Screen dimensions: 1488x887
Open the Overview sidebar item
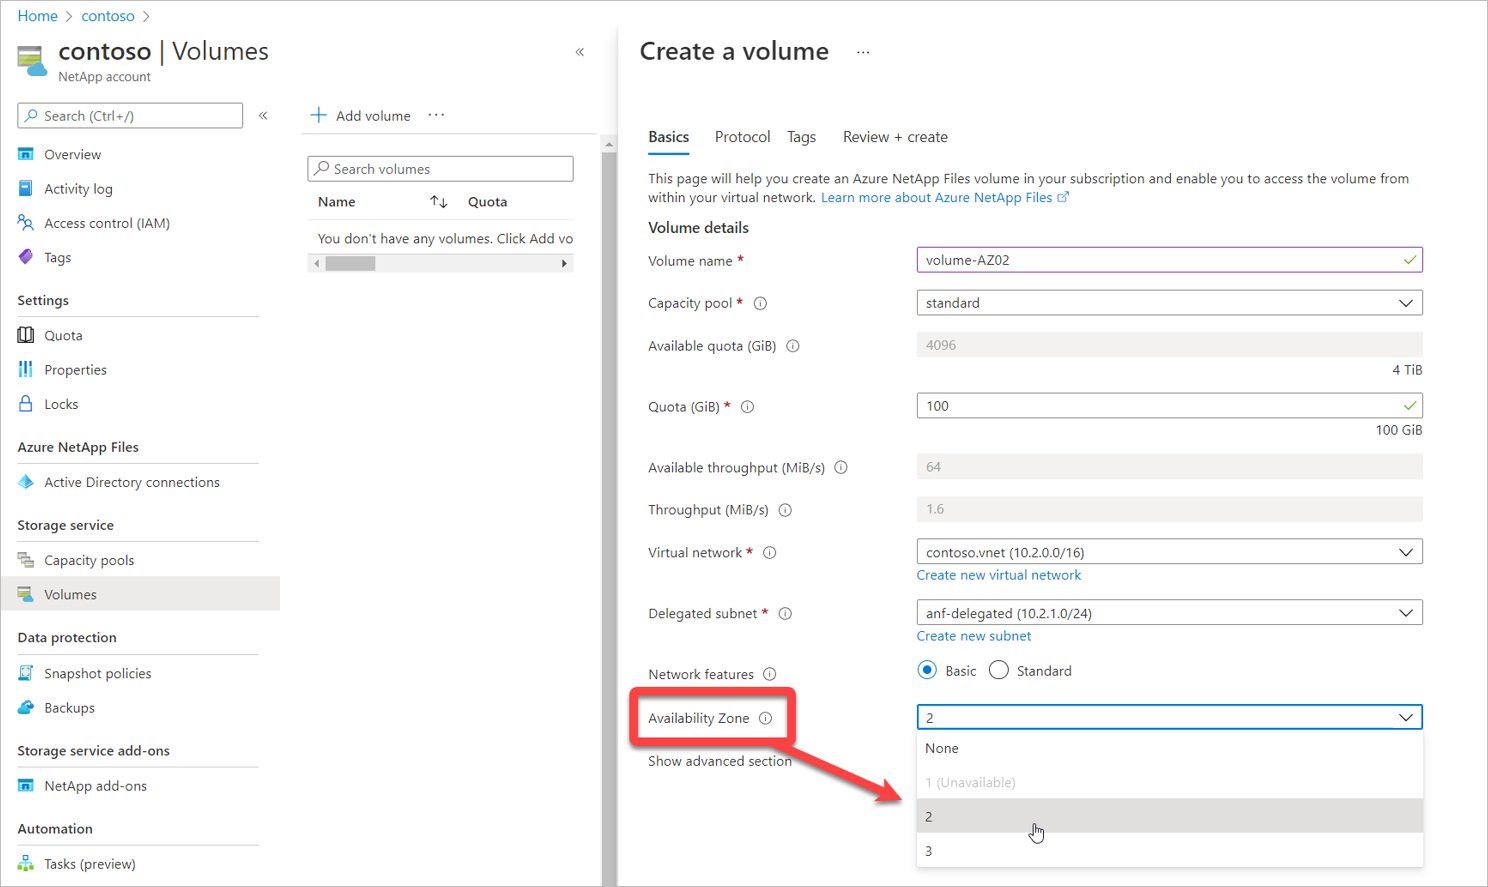click(72, 155)
